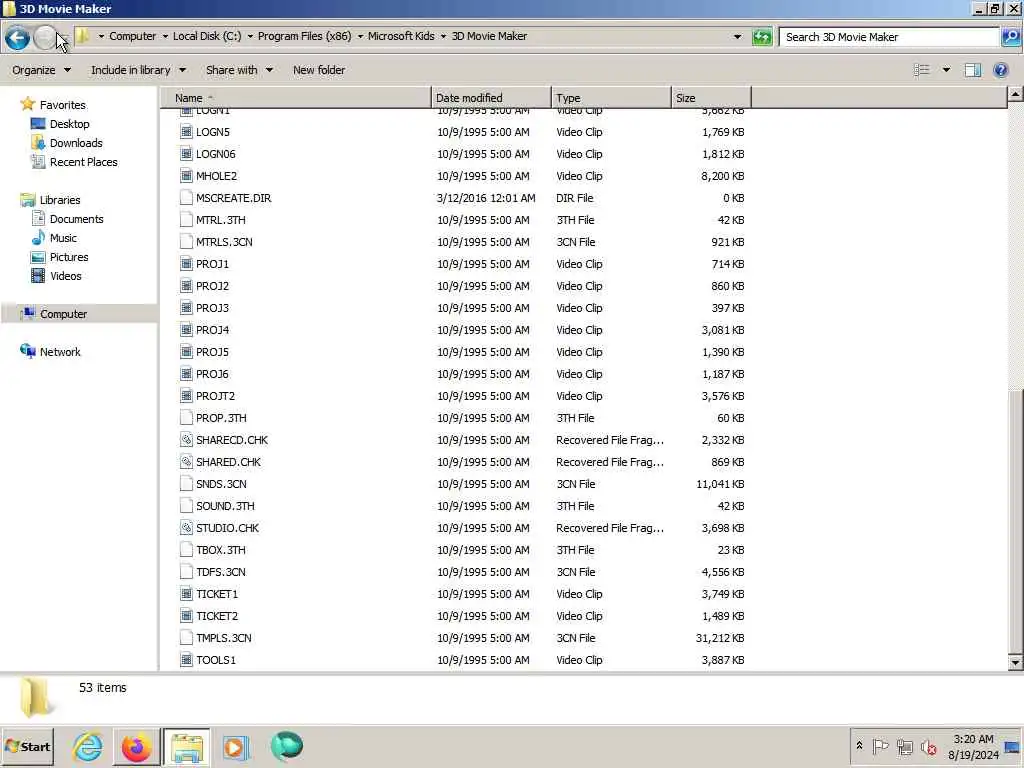Open the Organize dropdown menu
Image resolution: width=1024 pixels, height=768 pixels.
pyautogui.click(x=41, y=70)
